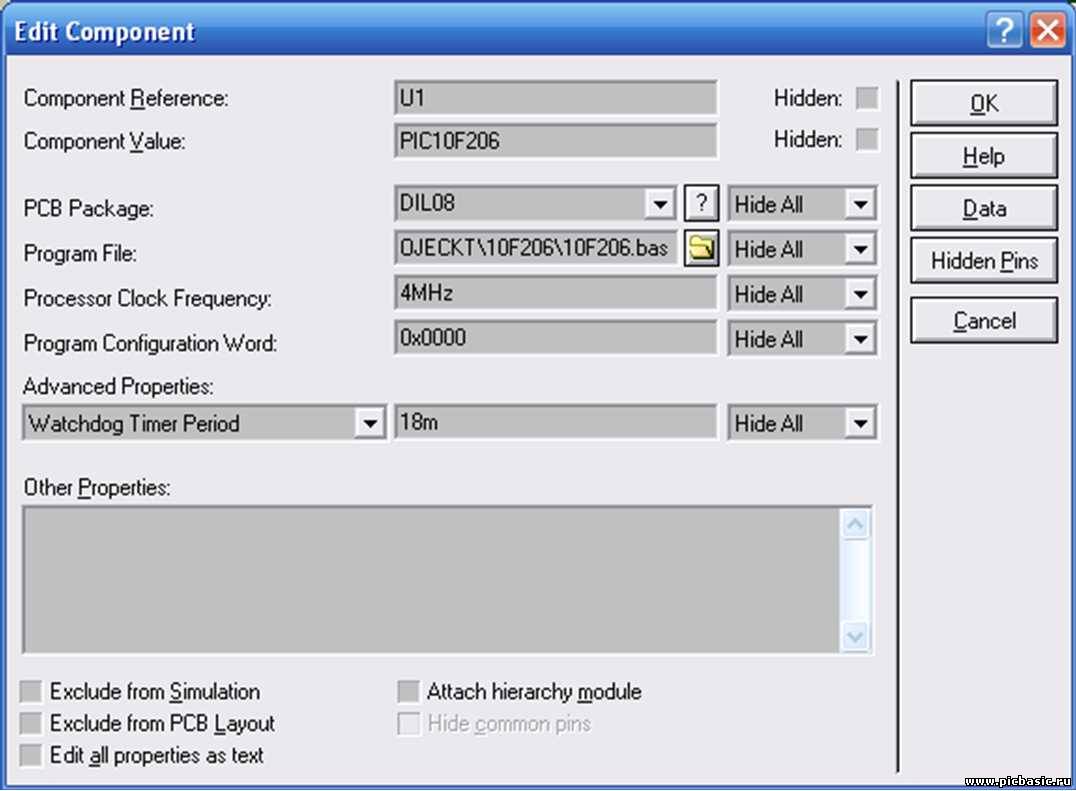This screenshot has height=791, width=1076.
Task: Confirm with the OK button
Action: pyautogui.click(x=984, y=103)
